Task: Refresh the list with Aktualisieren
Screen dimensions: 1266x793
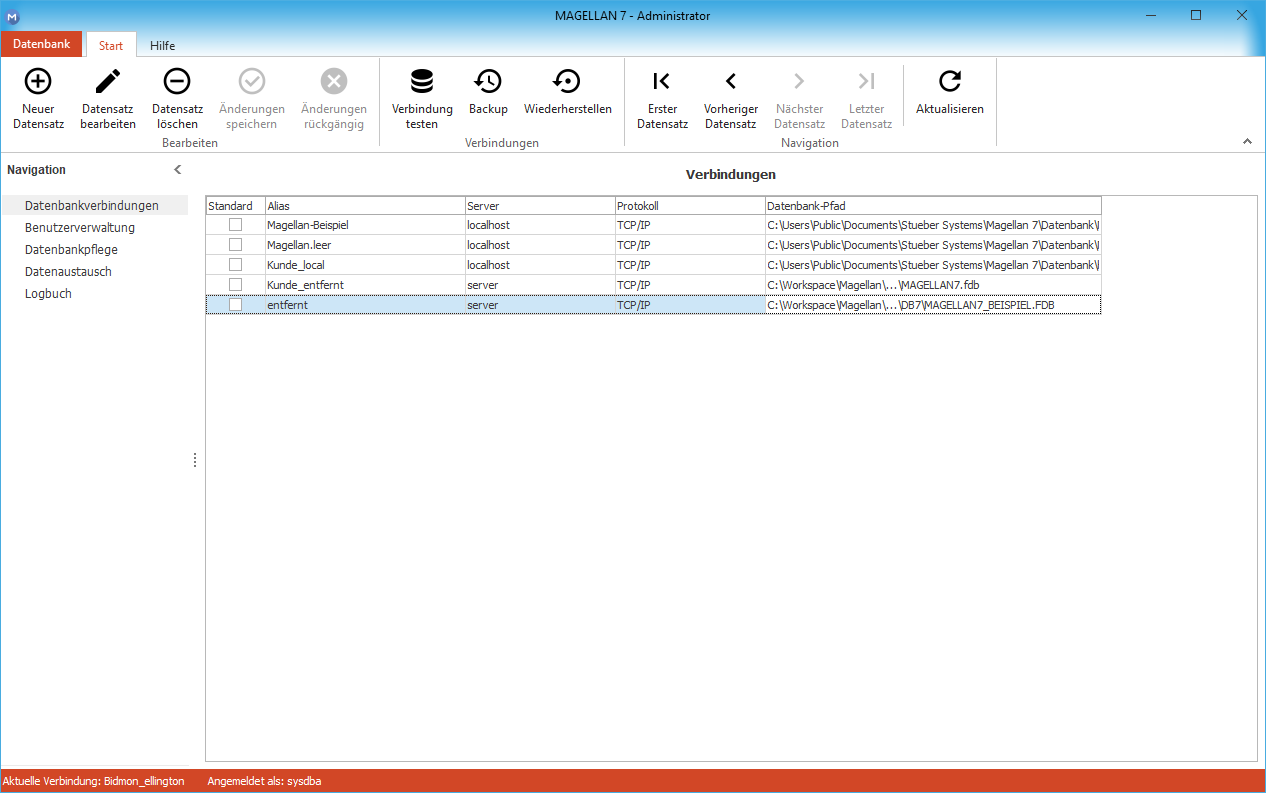Action: 950,81
